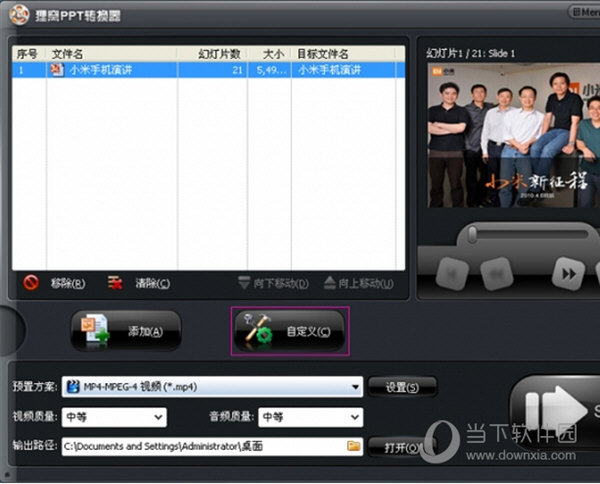
Task: Click the file size cell 5,49...
Action: (x=269, y=70)
